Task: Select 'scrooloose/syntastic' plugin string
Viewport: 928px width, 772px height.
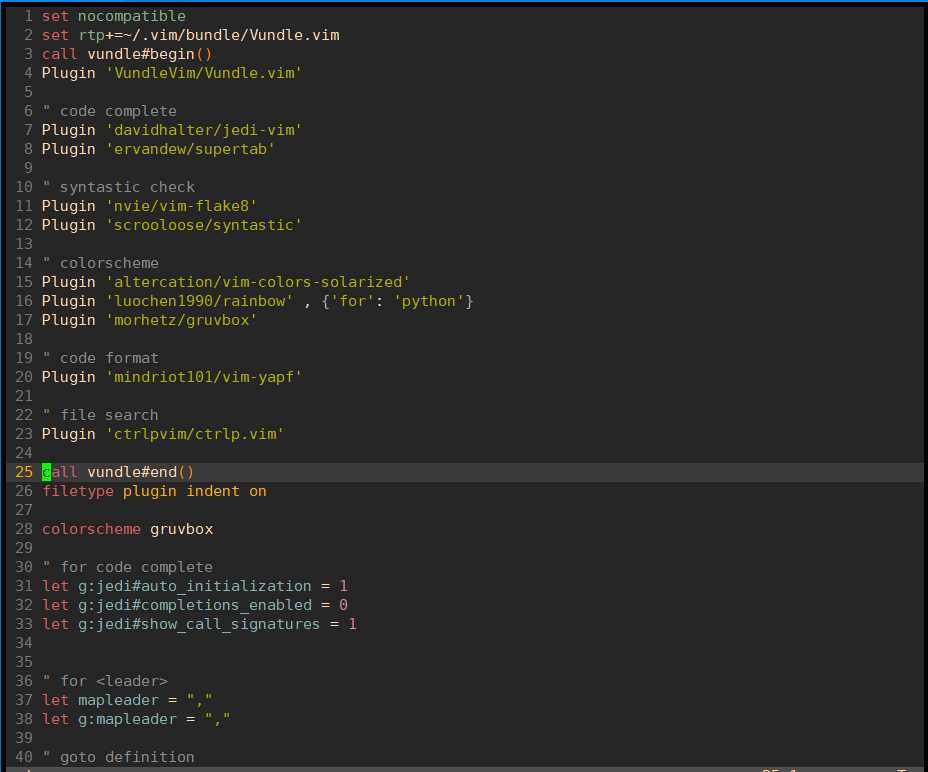Action: 204,225
